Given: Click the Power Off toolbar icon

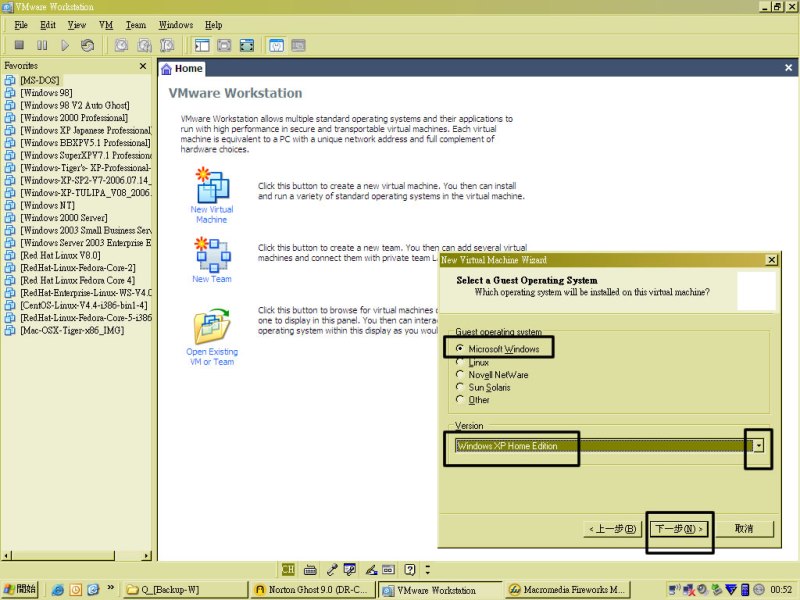Looking at the screenshot, I should point(19,45).
